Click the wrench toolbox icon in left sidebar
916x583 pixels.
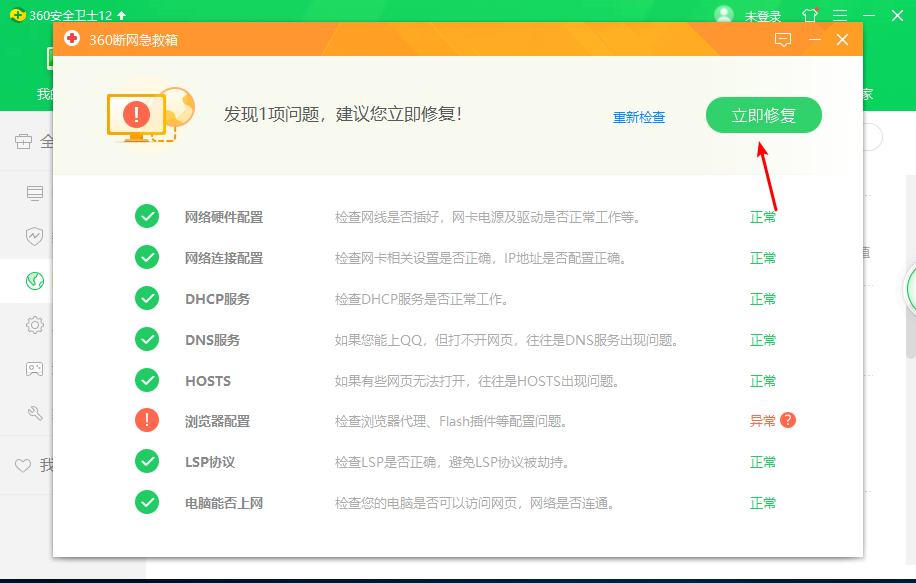[33, 411]
